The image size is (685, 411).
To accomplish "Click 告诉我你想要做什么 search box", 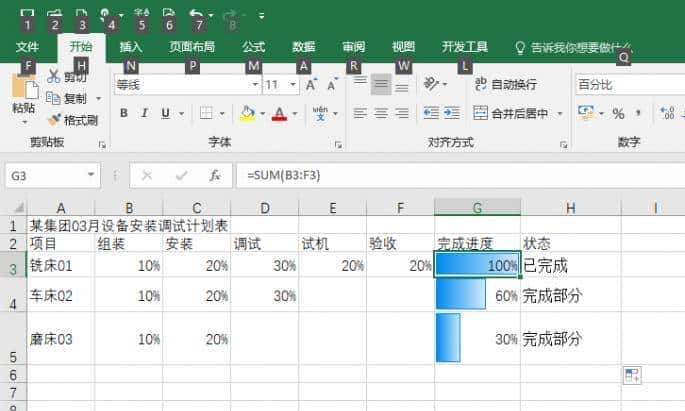I will [574, 48].
